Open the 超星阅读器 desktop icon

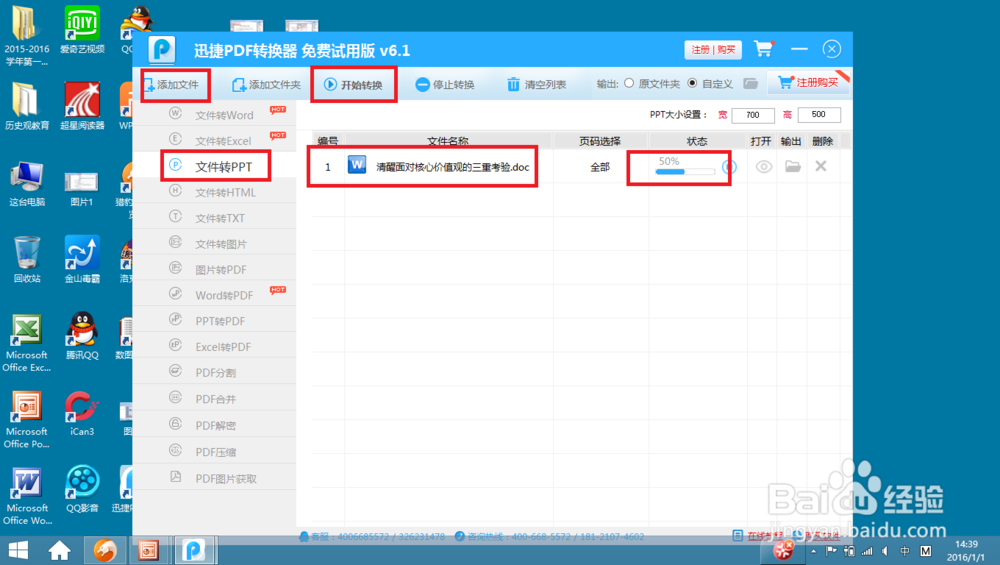82,106
